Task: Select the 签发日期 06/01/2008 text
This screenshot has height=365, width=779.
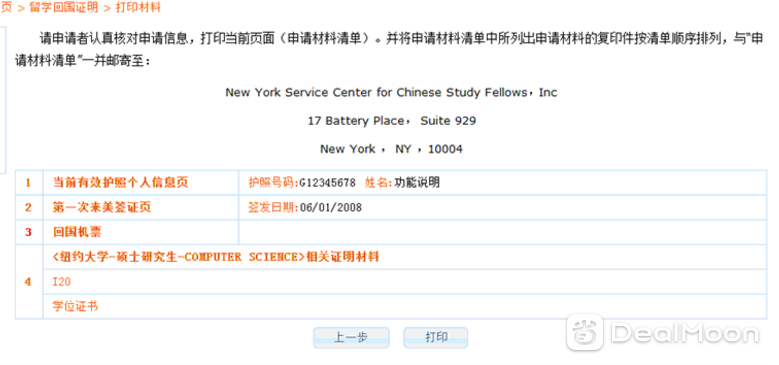Action: [x=305, y=208]
